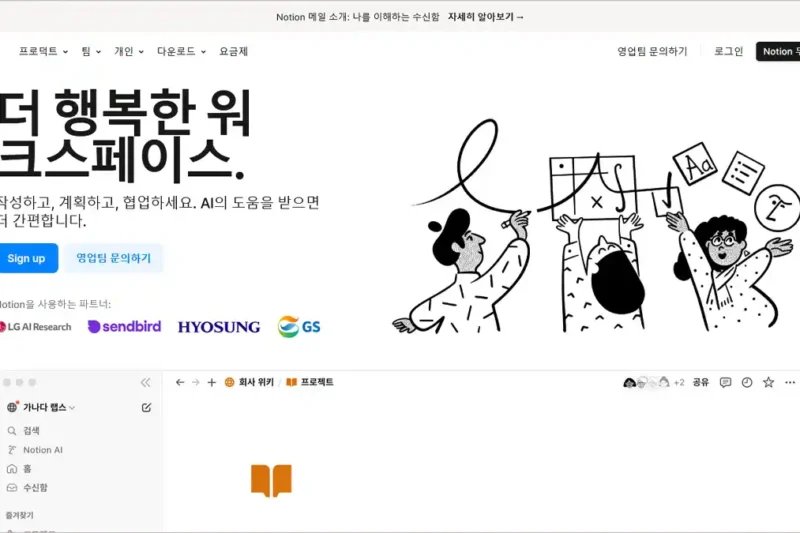Go forward with the right arrow
The height and width of the screenshot is (533, 800).
[x=195, y=382]
